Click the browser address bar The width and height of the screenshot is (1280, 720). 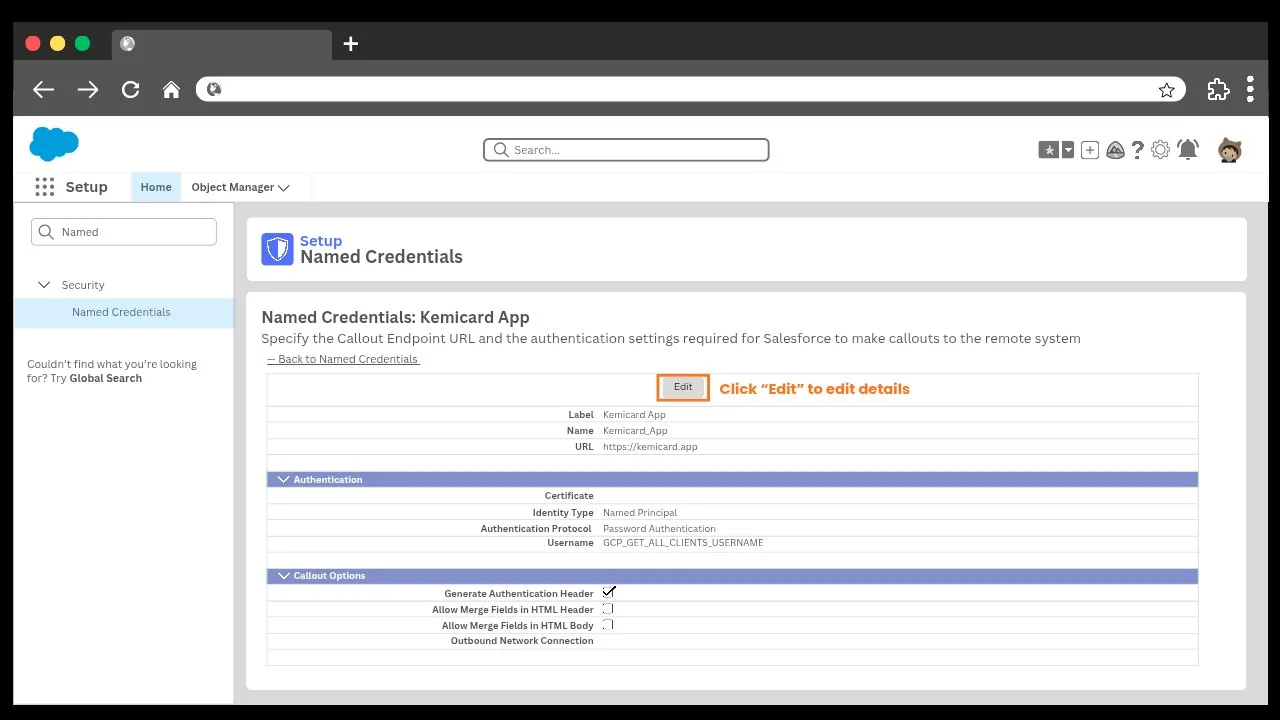tap(690, 90)
